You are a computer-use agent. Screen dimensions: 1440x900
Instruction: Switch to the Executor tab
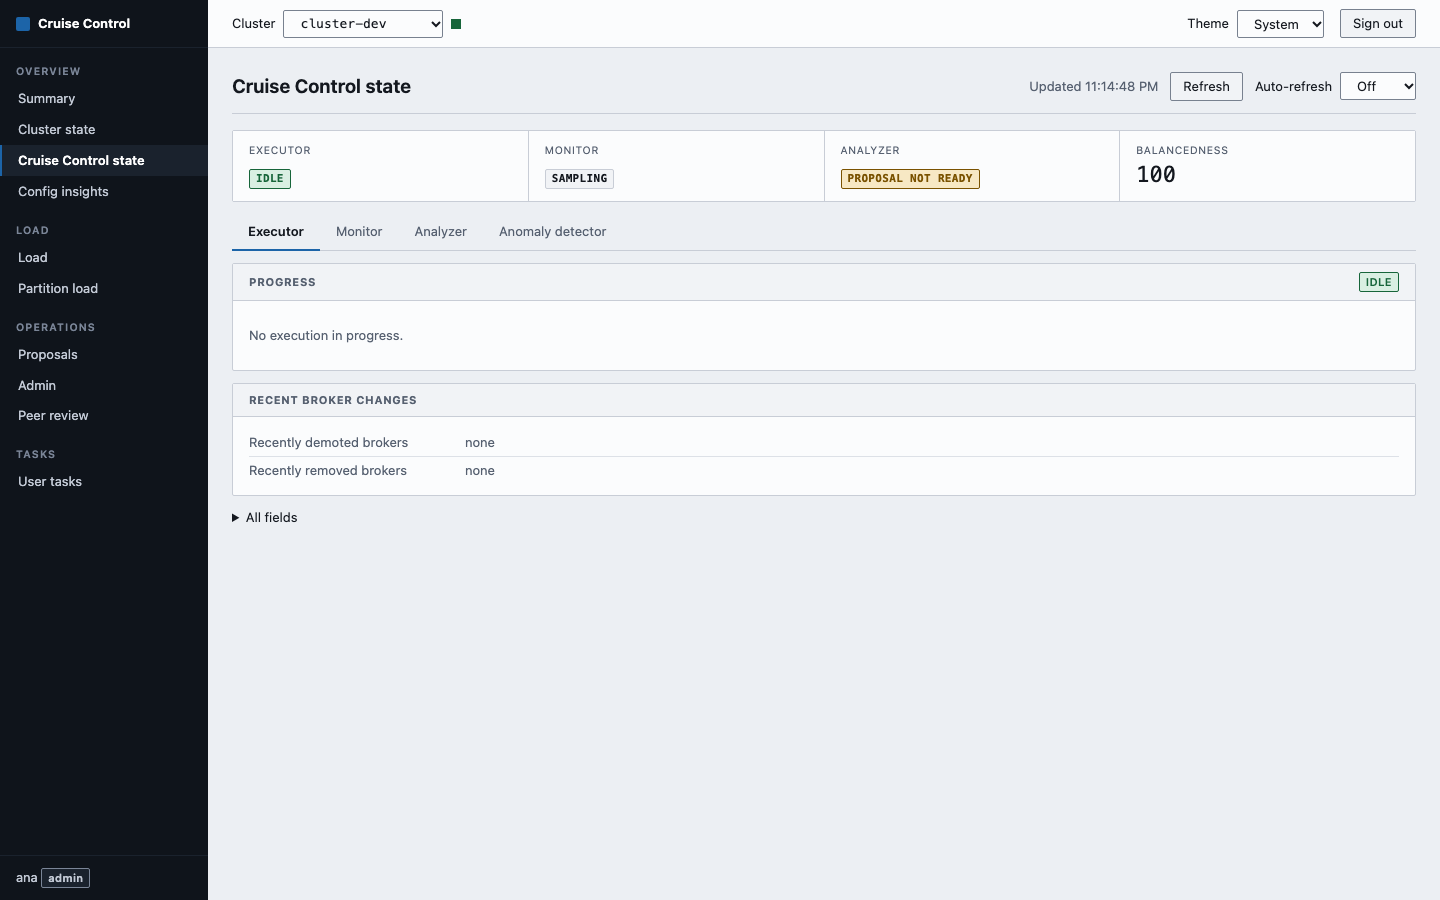276,232
